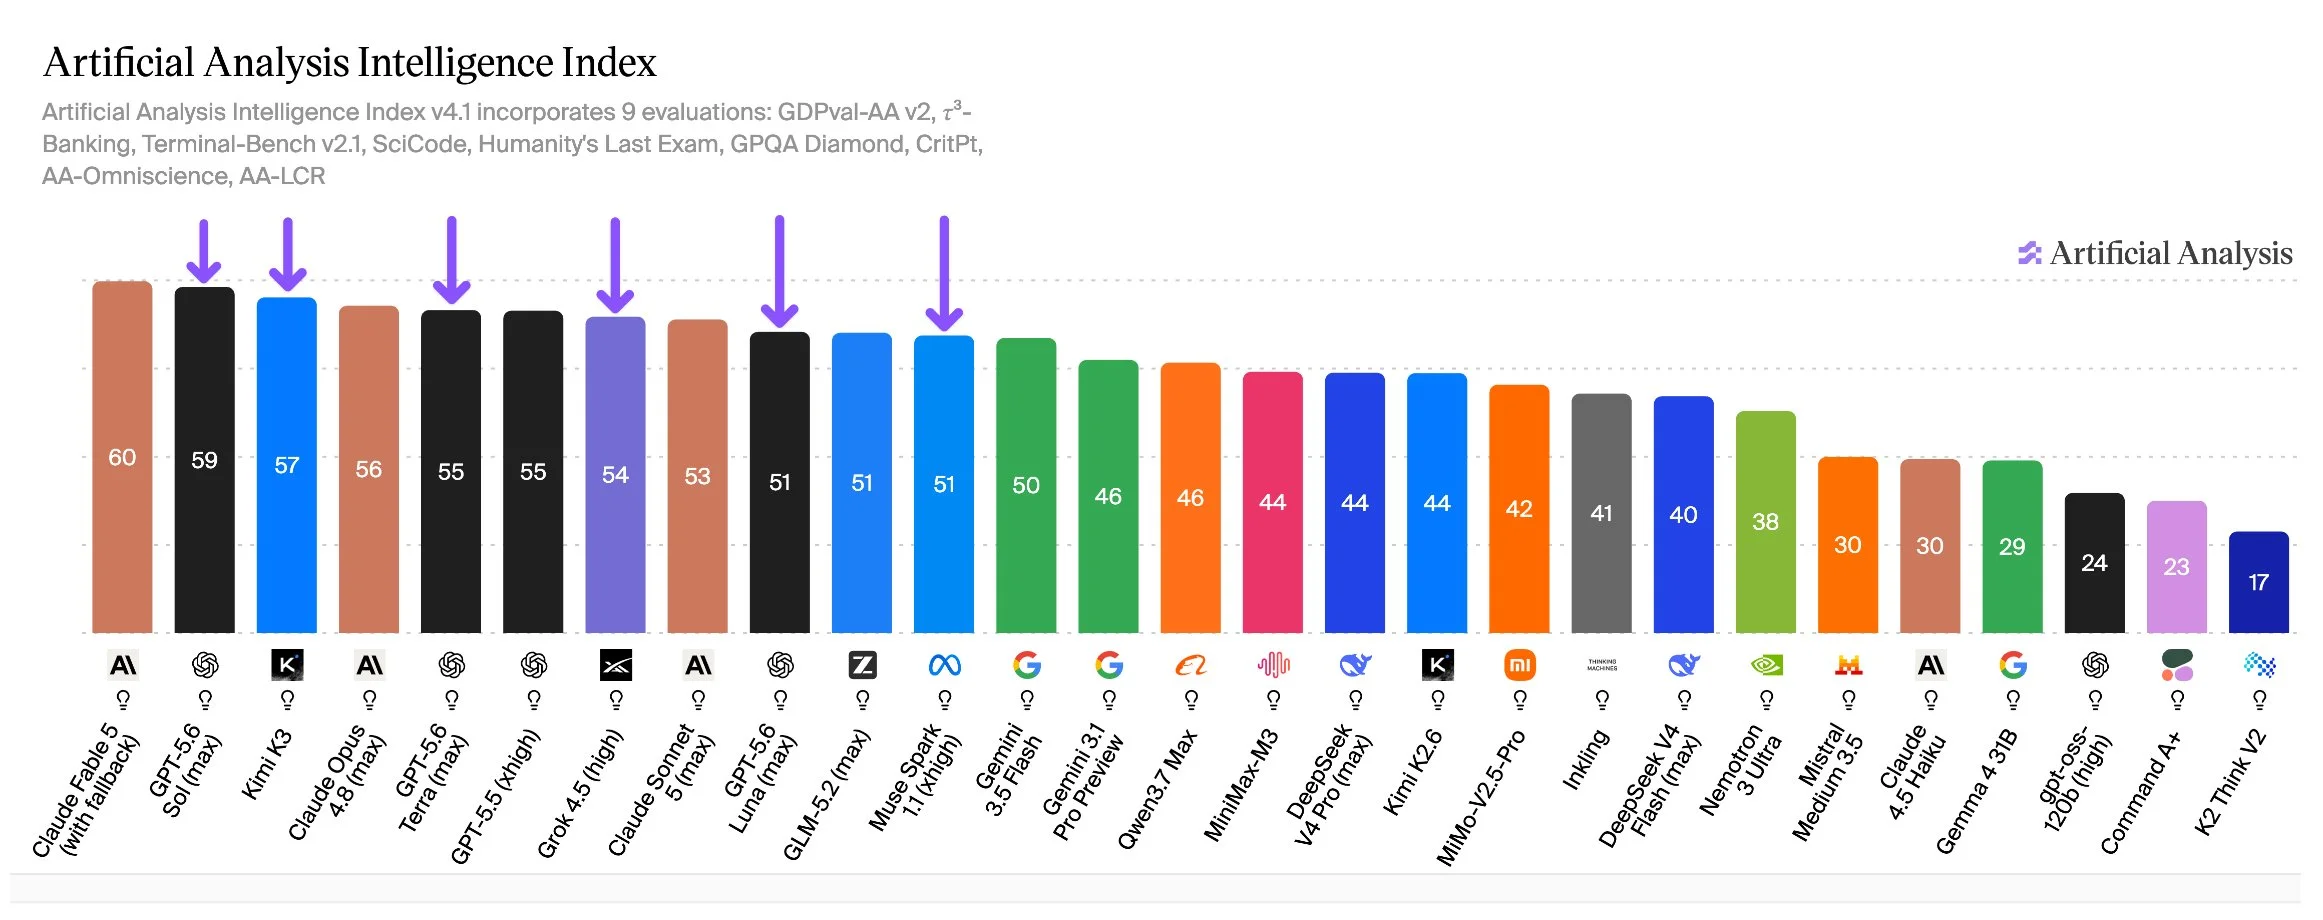Click the dark blue K2 Think V2 bar
2323x920 pixels.
[2259, 582]
